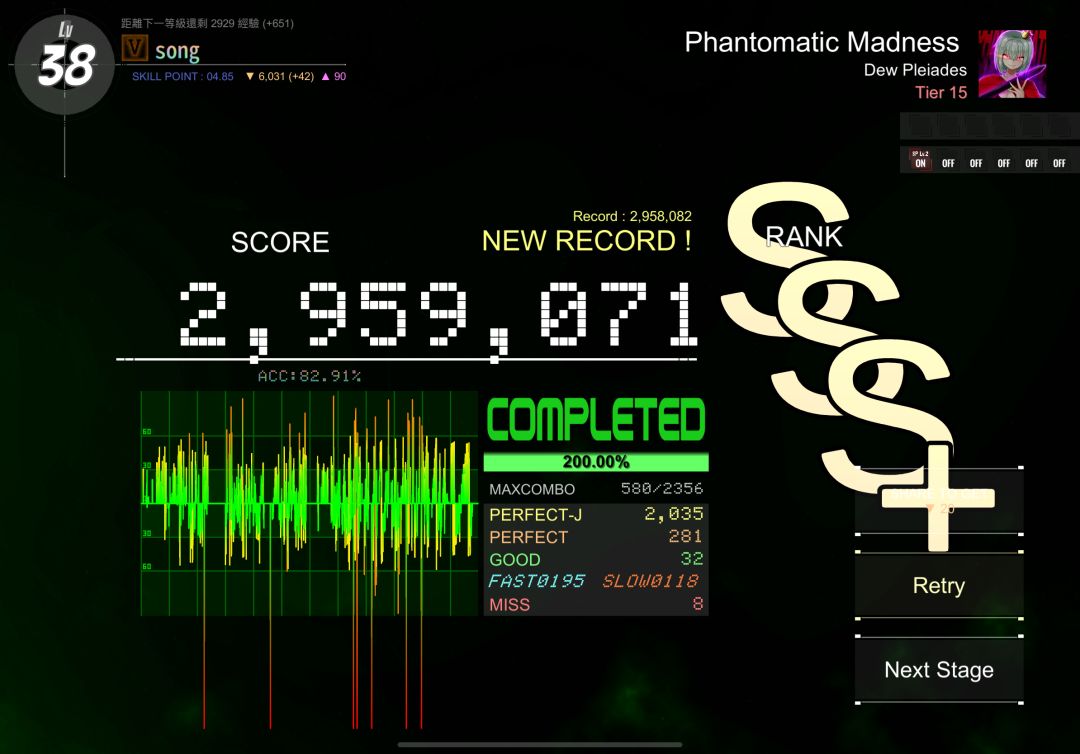Toggle the last OFF modifier on the right
Viewport: 1080px width, 754px height.
[1059, 163]
